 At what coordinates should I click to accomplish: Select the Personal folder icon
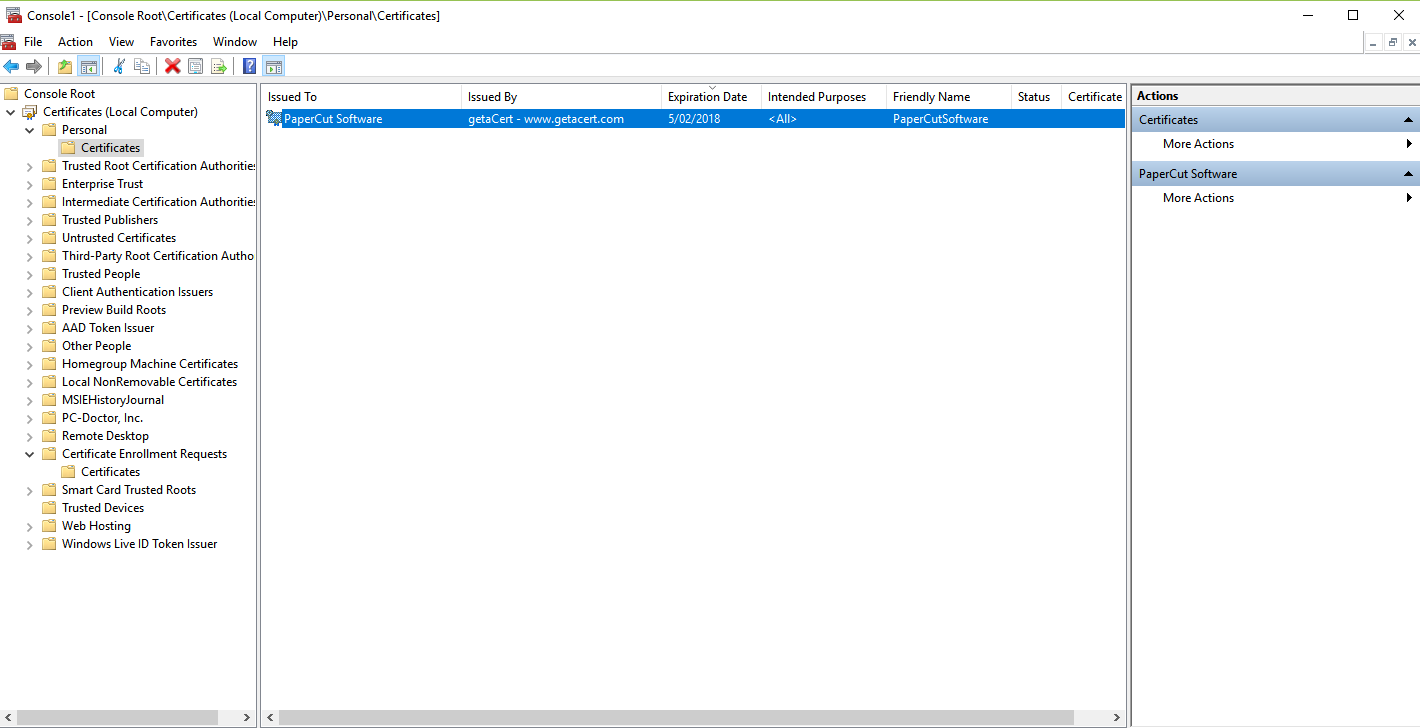coord(50,130)
